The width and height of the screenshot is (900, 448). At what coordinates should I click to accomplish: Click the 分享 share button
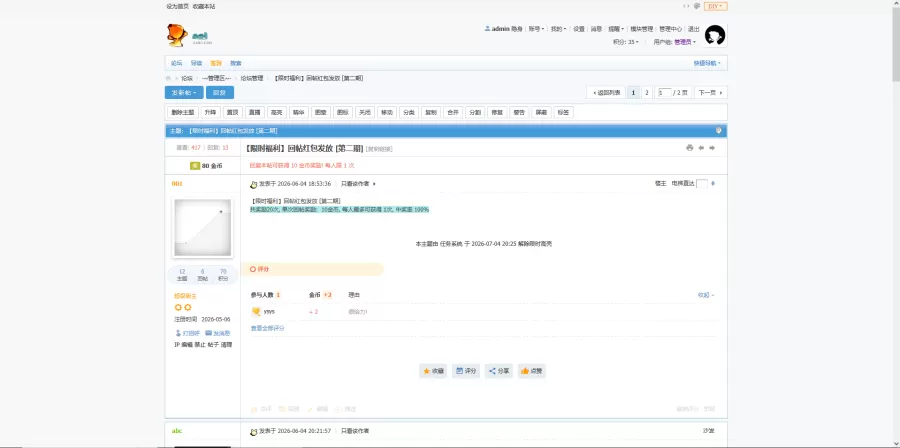(x=499, y=371)
